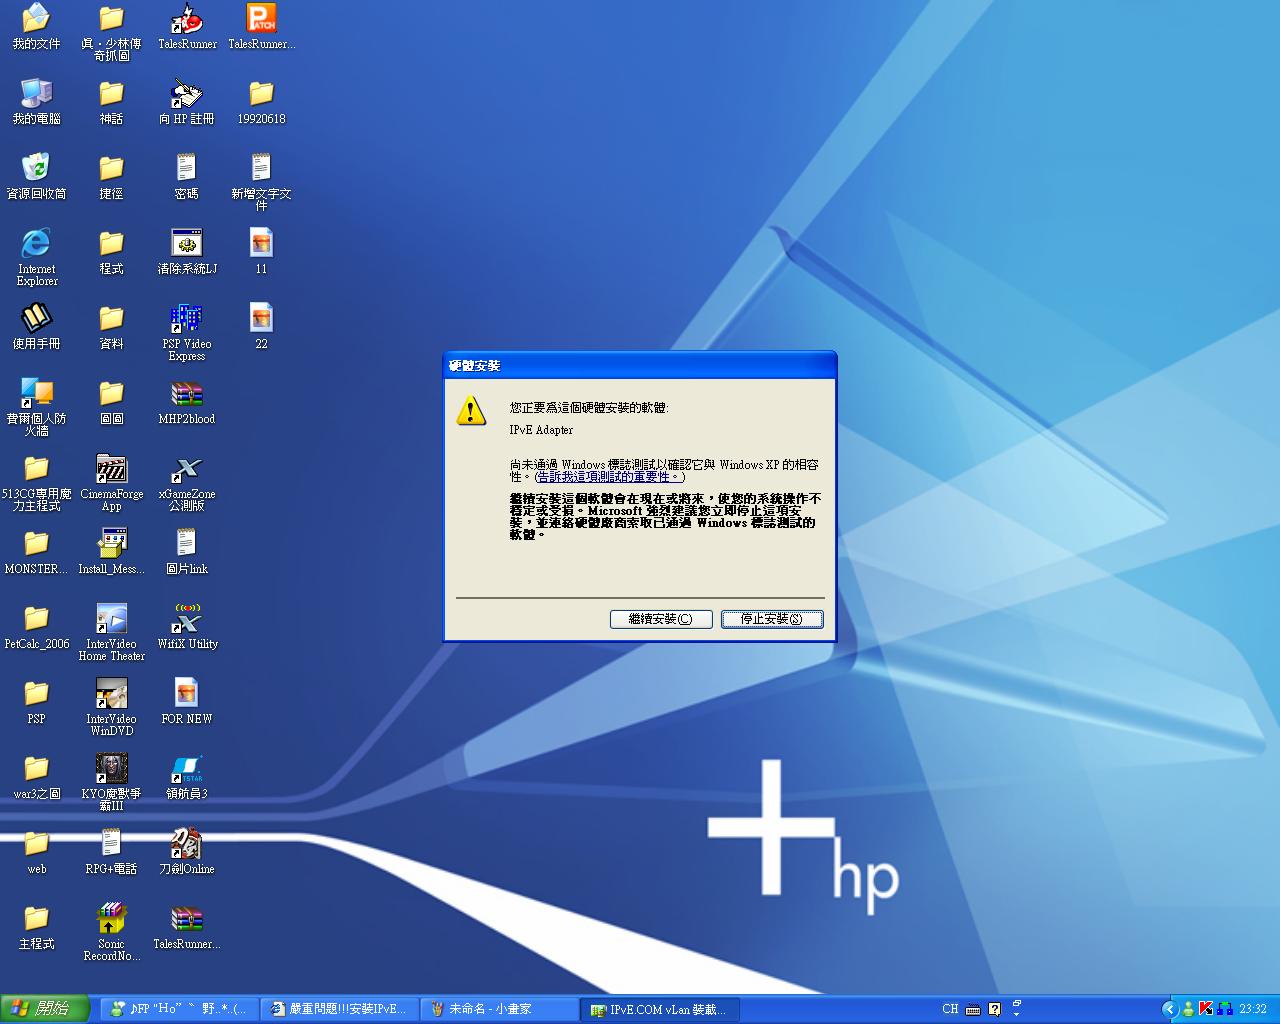1280x1024 pixels.
Task: Open WifiX Utility desktop icon
Action: (x=187, y=619)
